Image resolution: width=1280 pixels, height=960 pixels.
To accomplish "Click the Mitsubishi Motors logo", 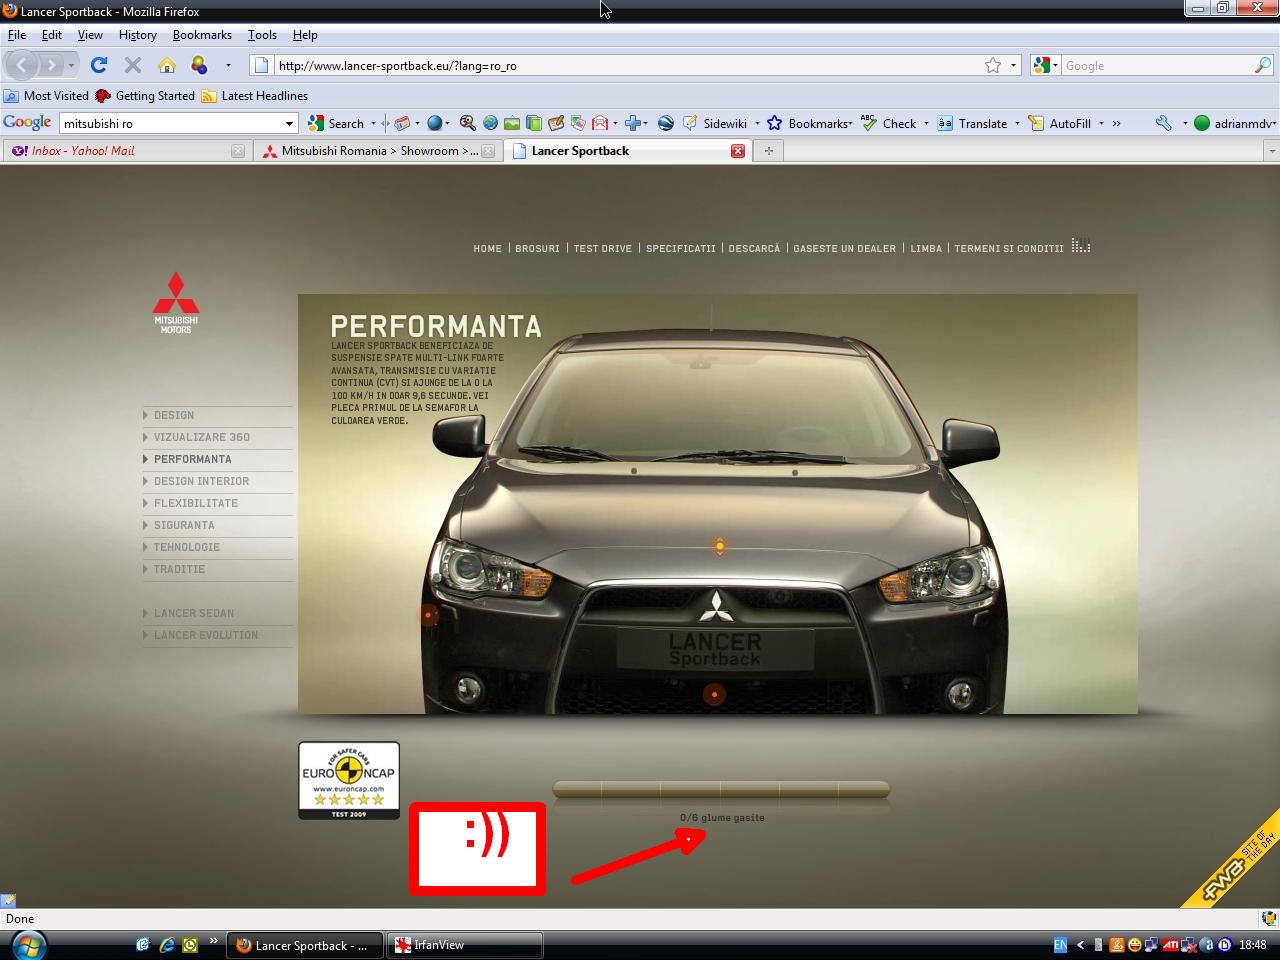I will [176, 302].
